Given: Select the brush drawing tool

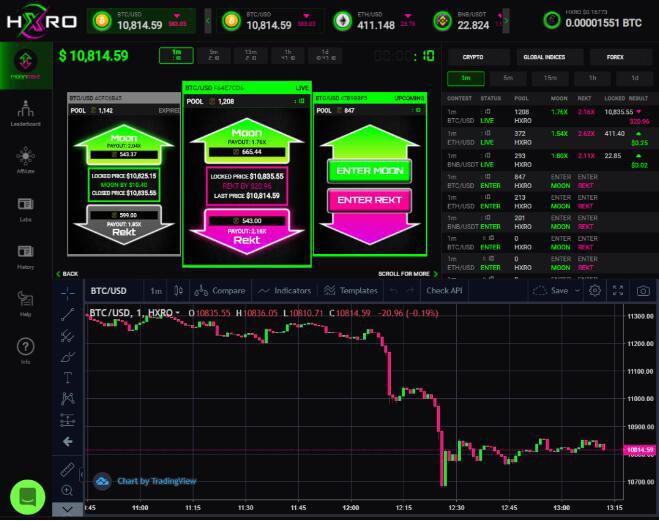Looking at the screenshot, I should coord(68,357).
